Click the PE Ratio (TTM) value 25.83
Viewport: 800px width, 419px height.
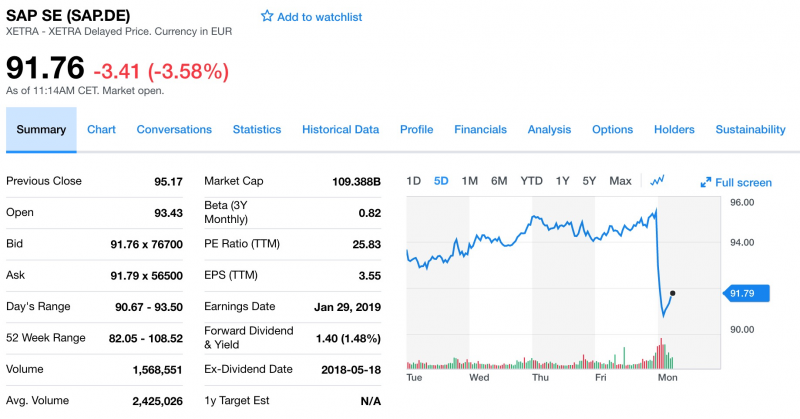point(366,244)
